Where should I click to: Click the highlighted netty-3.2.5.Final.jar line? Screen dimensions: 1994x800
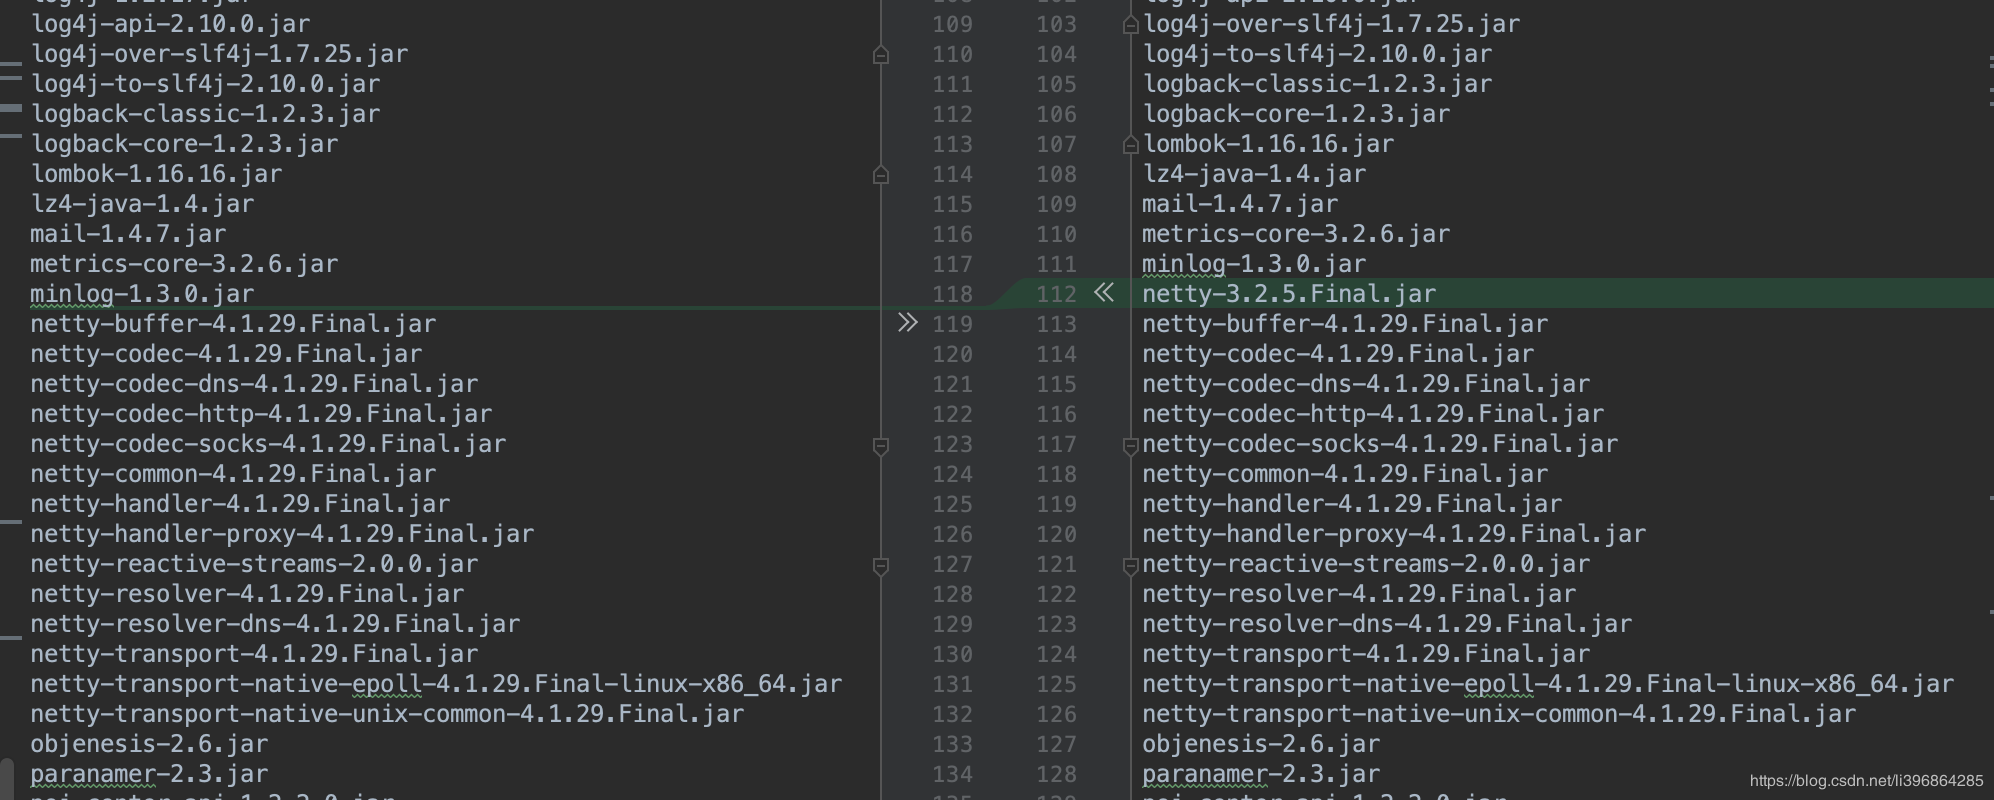1288,294
